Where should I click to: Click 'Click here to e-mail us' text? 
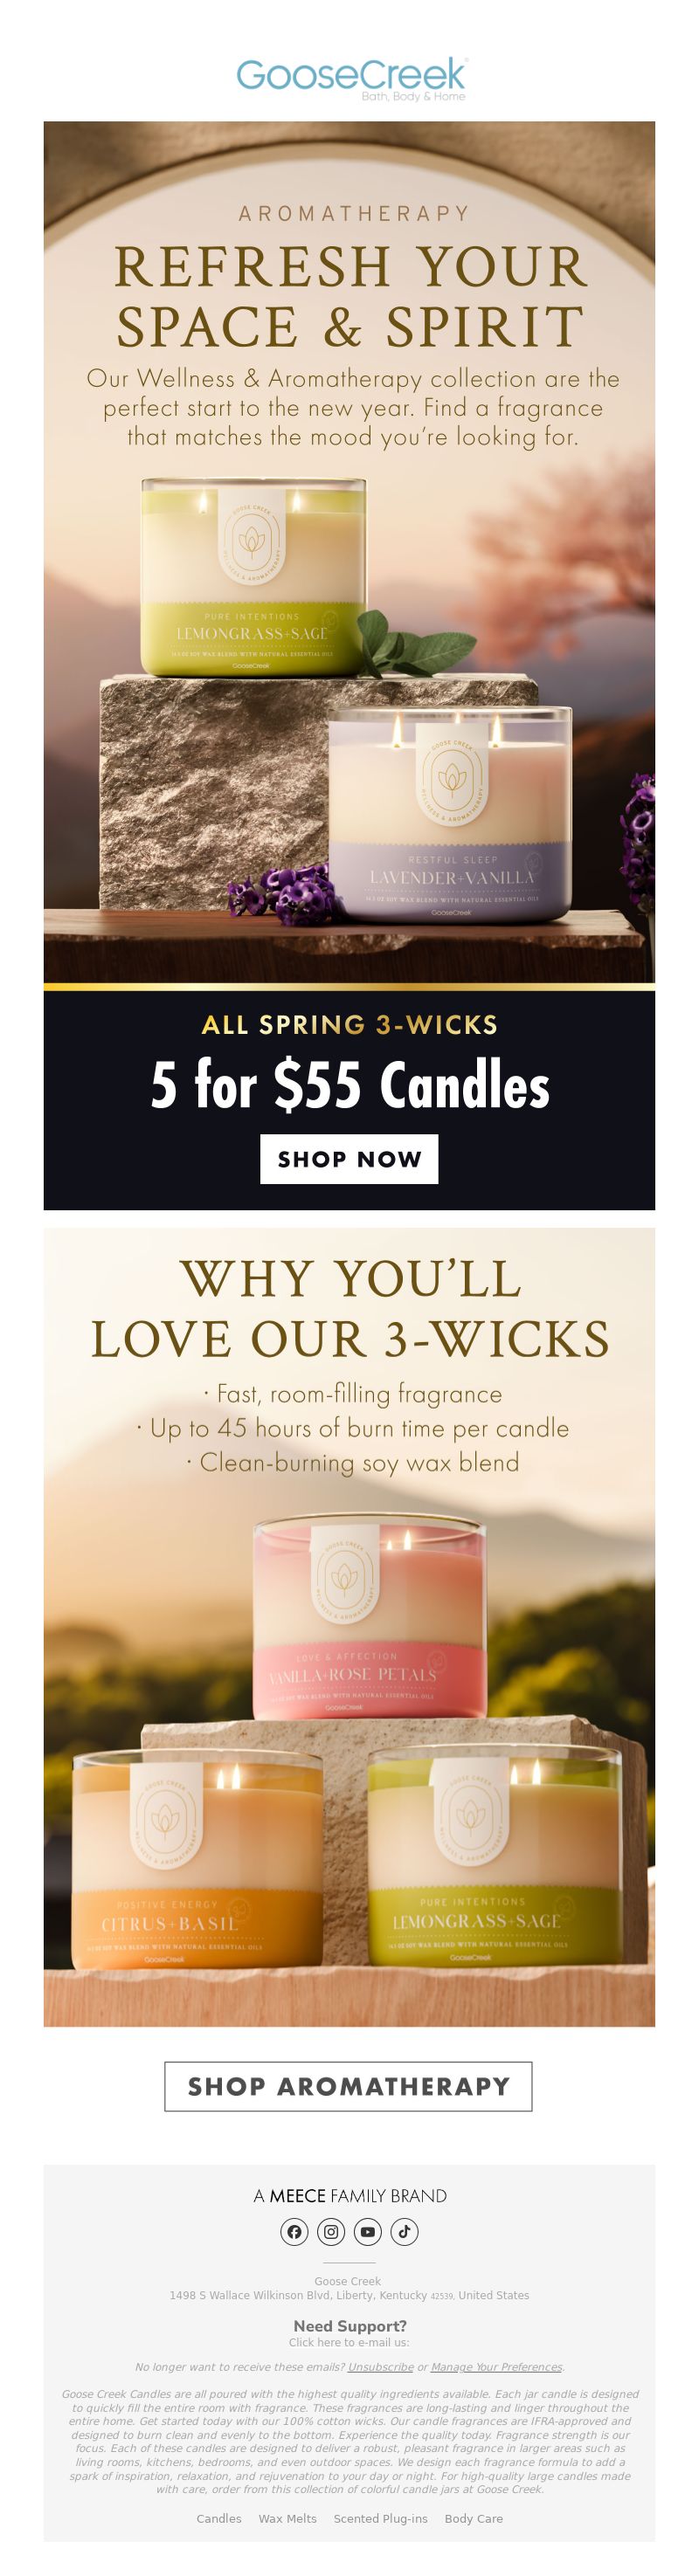pos(349,2342)
